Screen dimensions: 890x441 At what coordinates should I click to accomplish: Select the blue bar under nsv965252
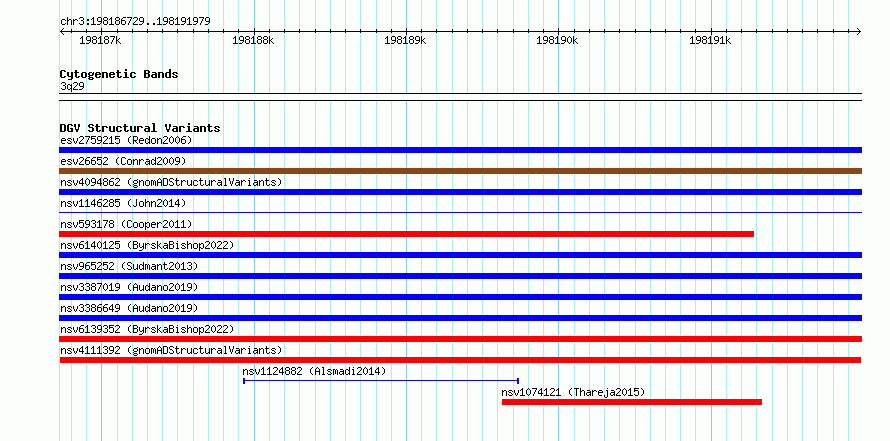click(460, 276)
